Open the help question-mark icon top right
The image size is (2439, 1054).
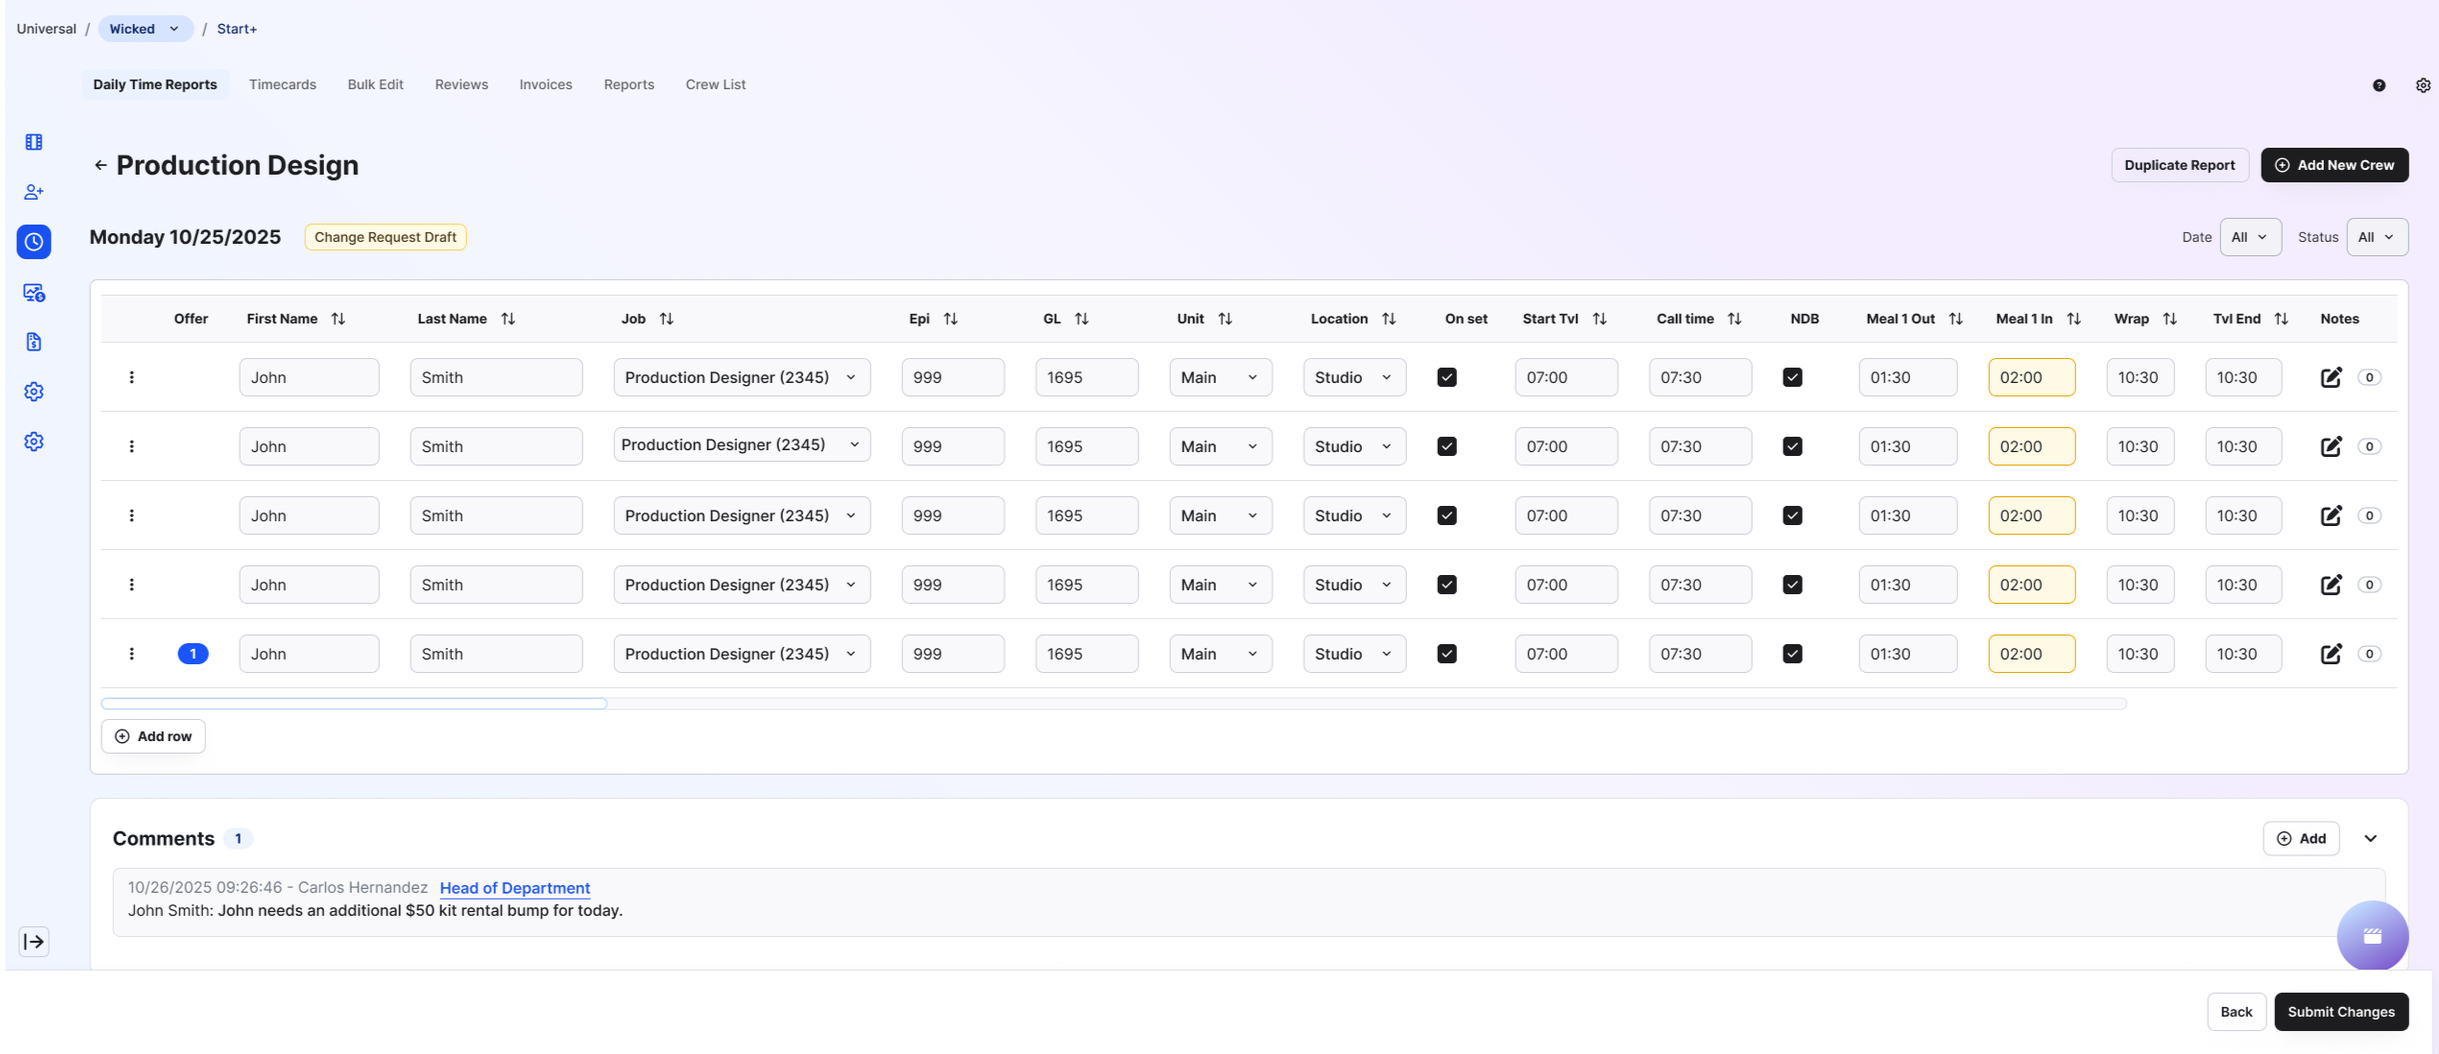(x=2379, y=85)
